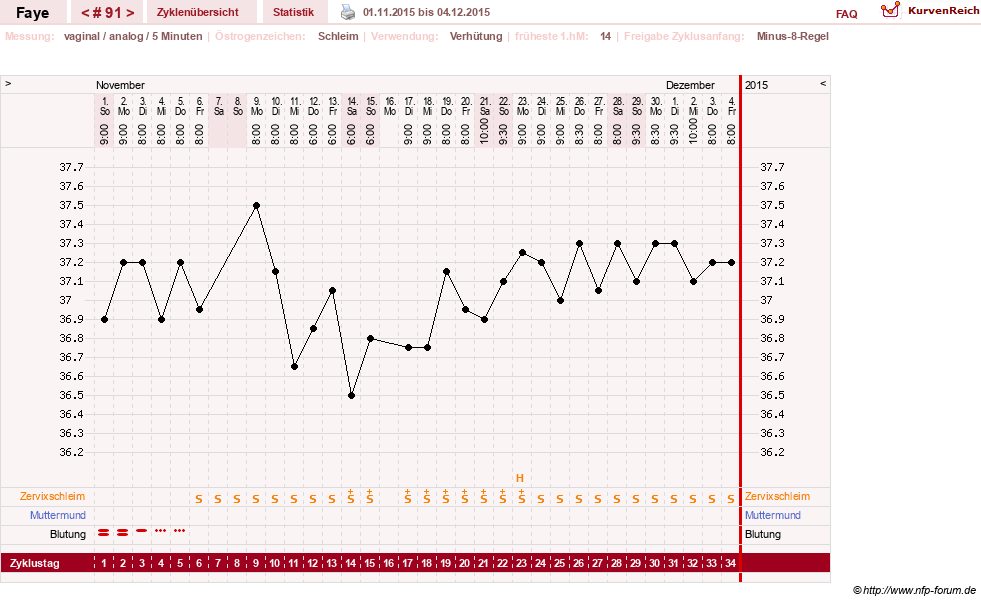This screenshot has height=602, width=981.
Task: Click the 37.7 label on left axis
Action: coord(71,167)
